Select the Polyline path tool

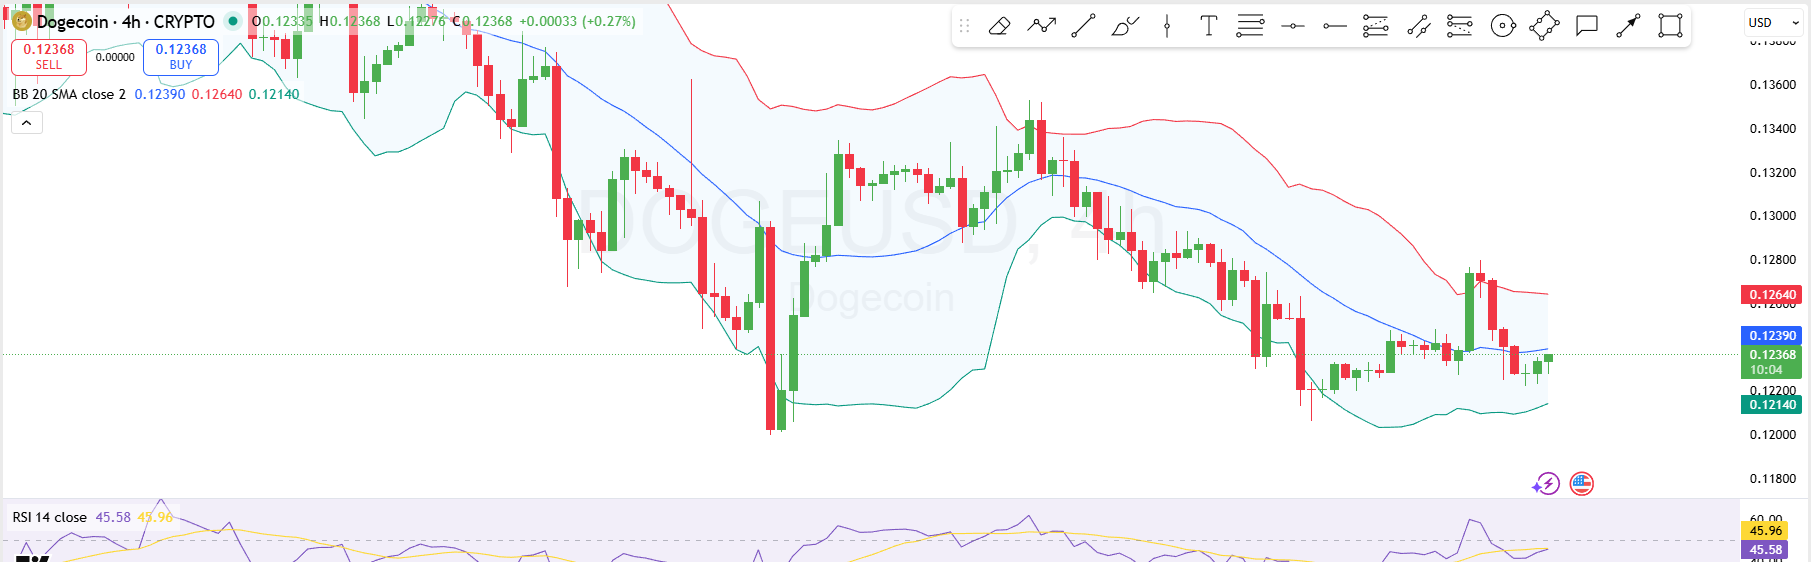(1041, 26)
